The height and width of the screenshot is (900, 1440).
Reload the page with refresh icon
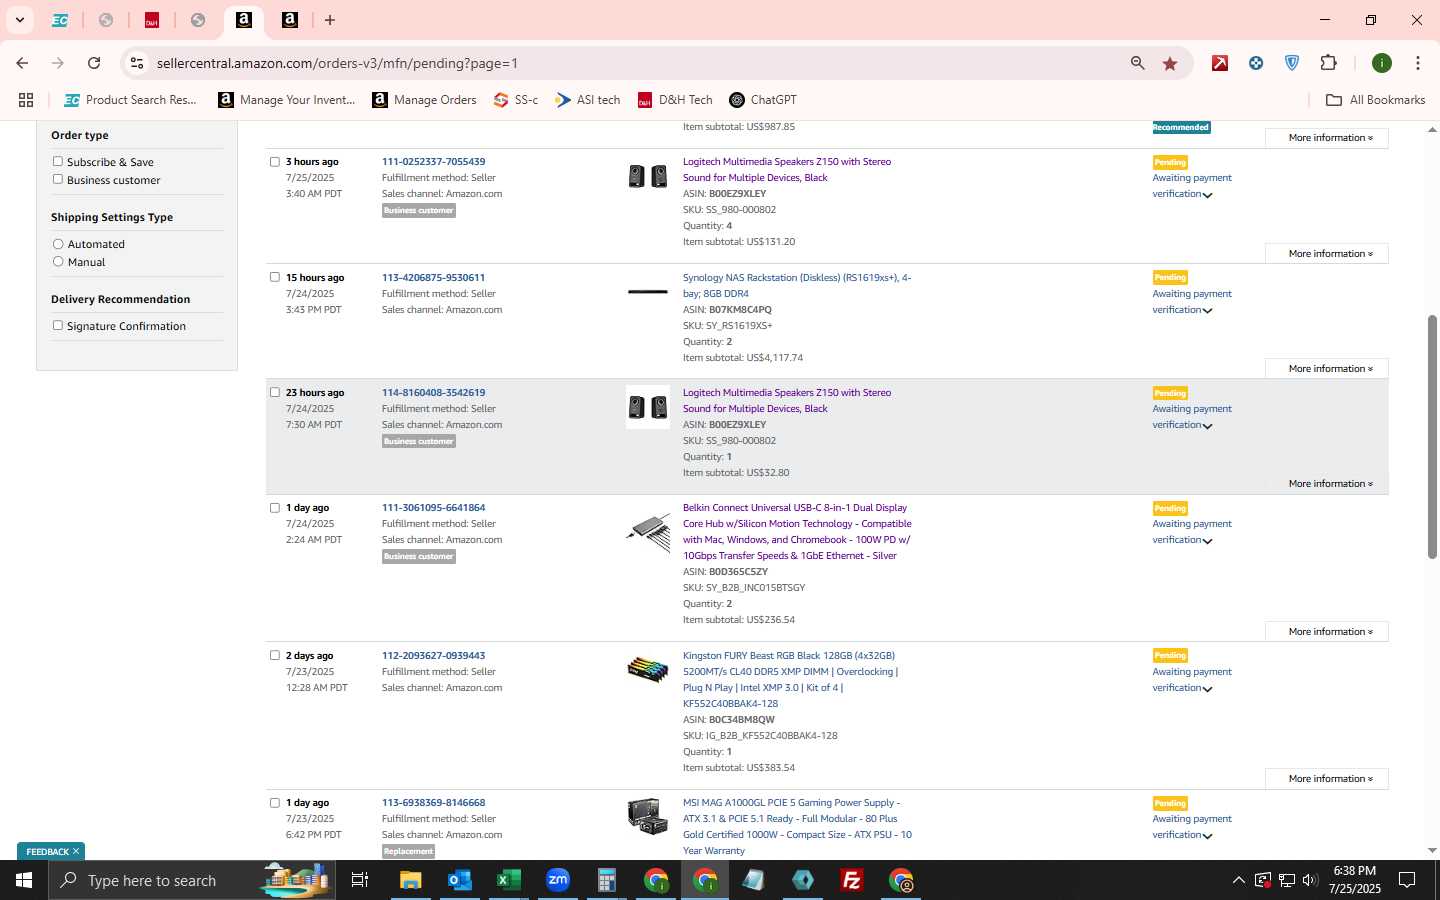[94, 63]
